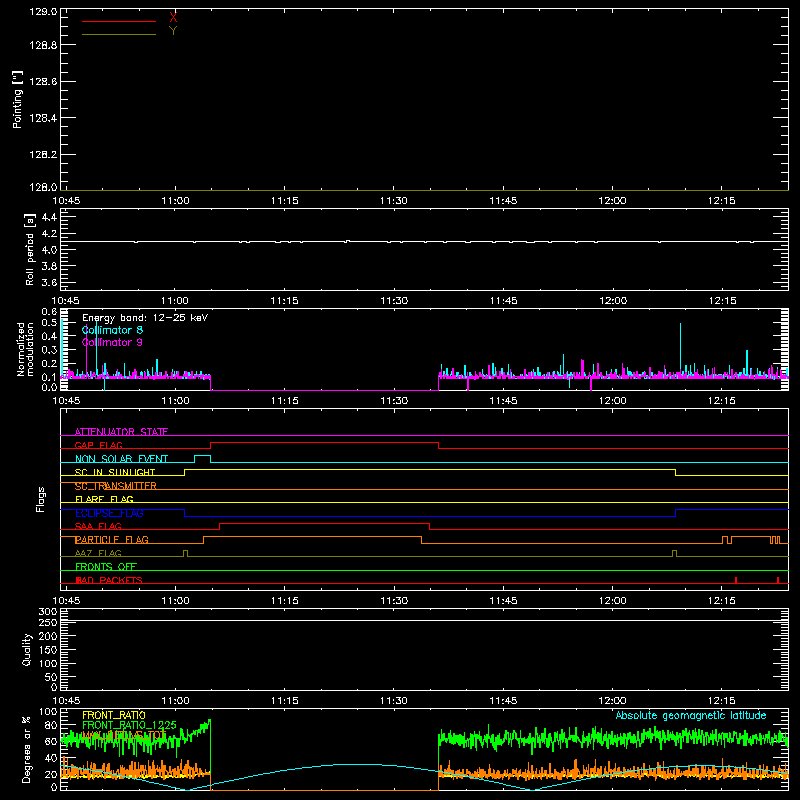This screenshot has height=800, width=800.
Task: Click 12:00 time label under Roll period panel
Action: click(613, 301)
